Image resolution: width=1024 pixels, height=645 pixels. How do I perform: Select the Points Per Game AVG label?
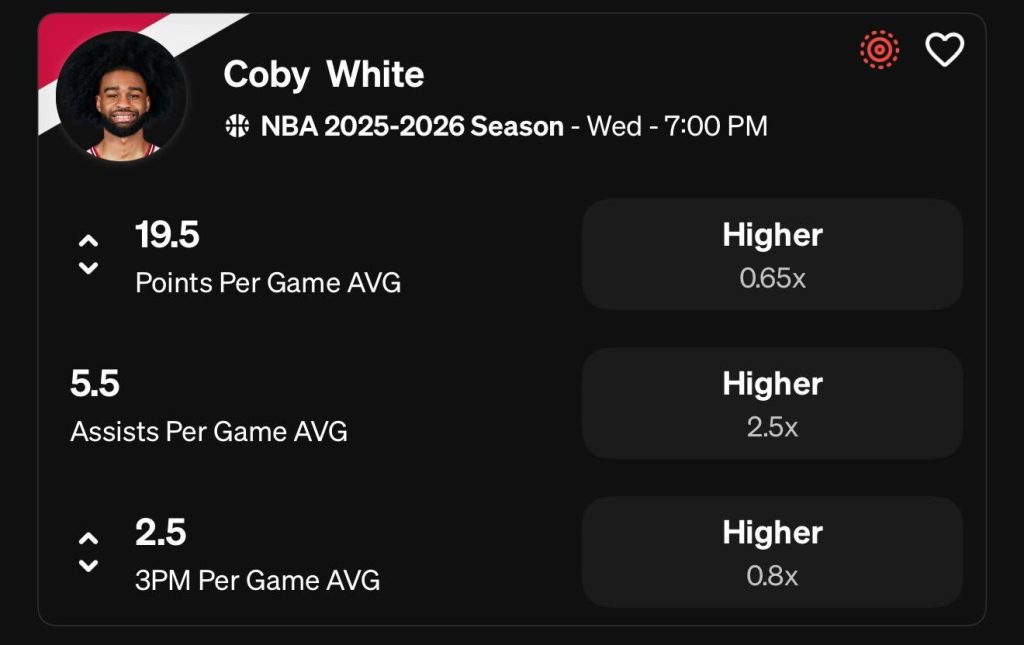(268, 283)
